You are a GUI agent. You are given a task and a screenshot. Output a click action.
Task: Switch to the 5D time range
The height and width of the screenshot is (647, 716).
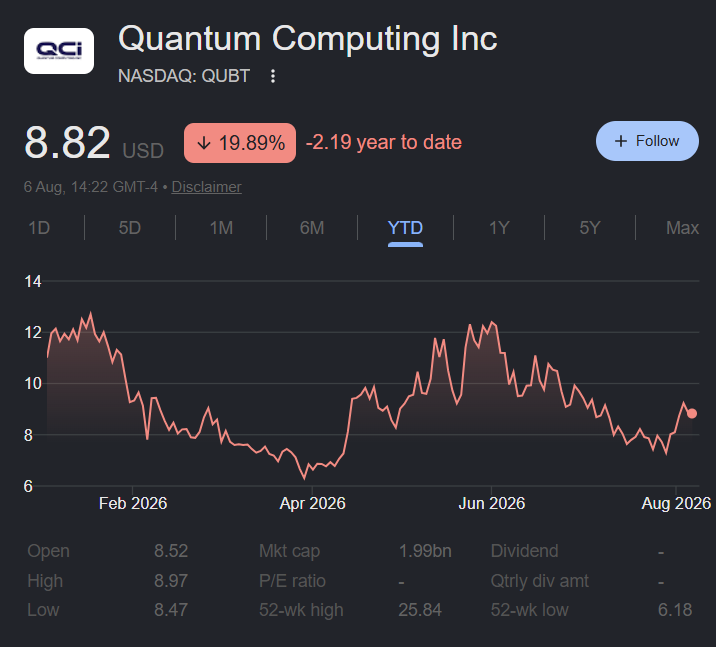point(130,228)
